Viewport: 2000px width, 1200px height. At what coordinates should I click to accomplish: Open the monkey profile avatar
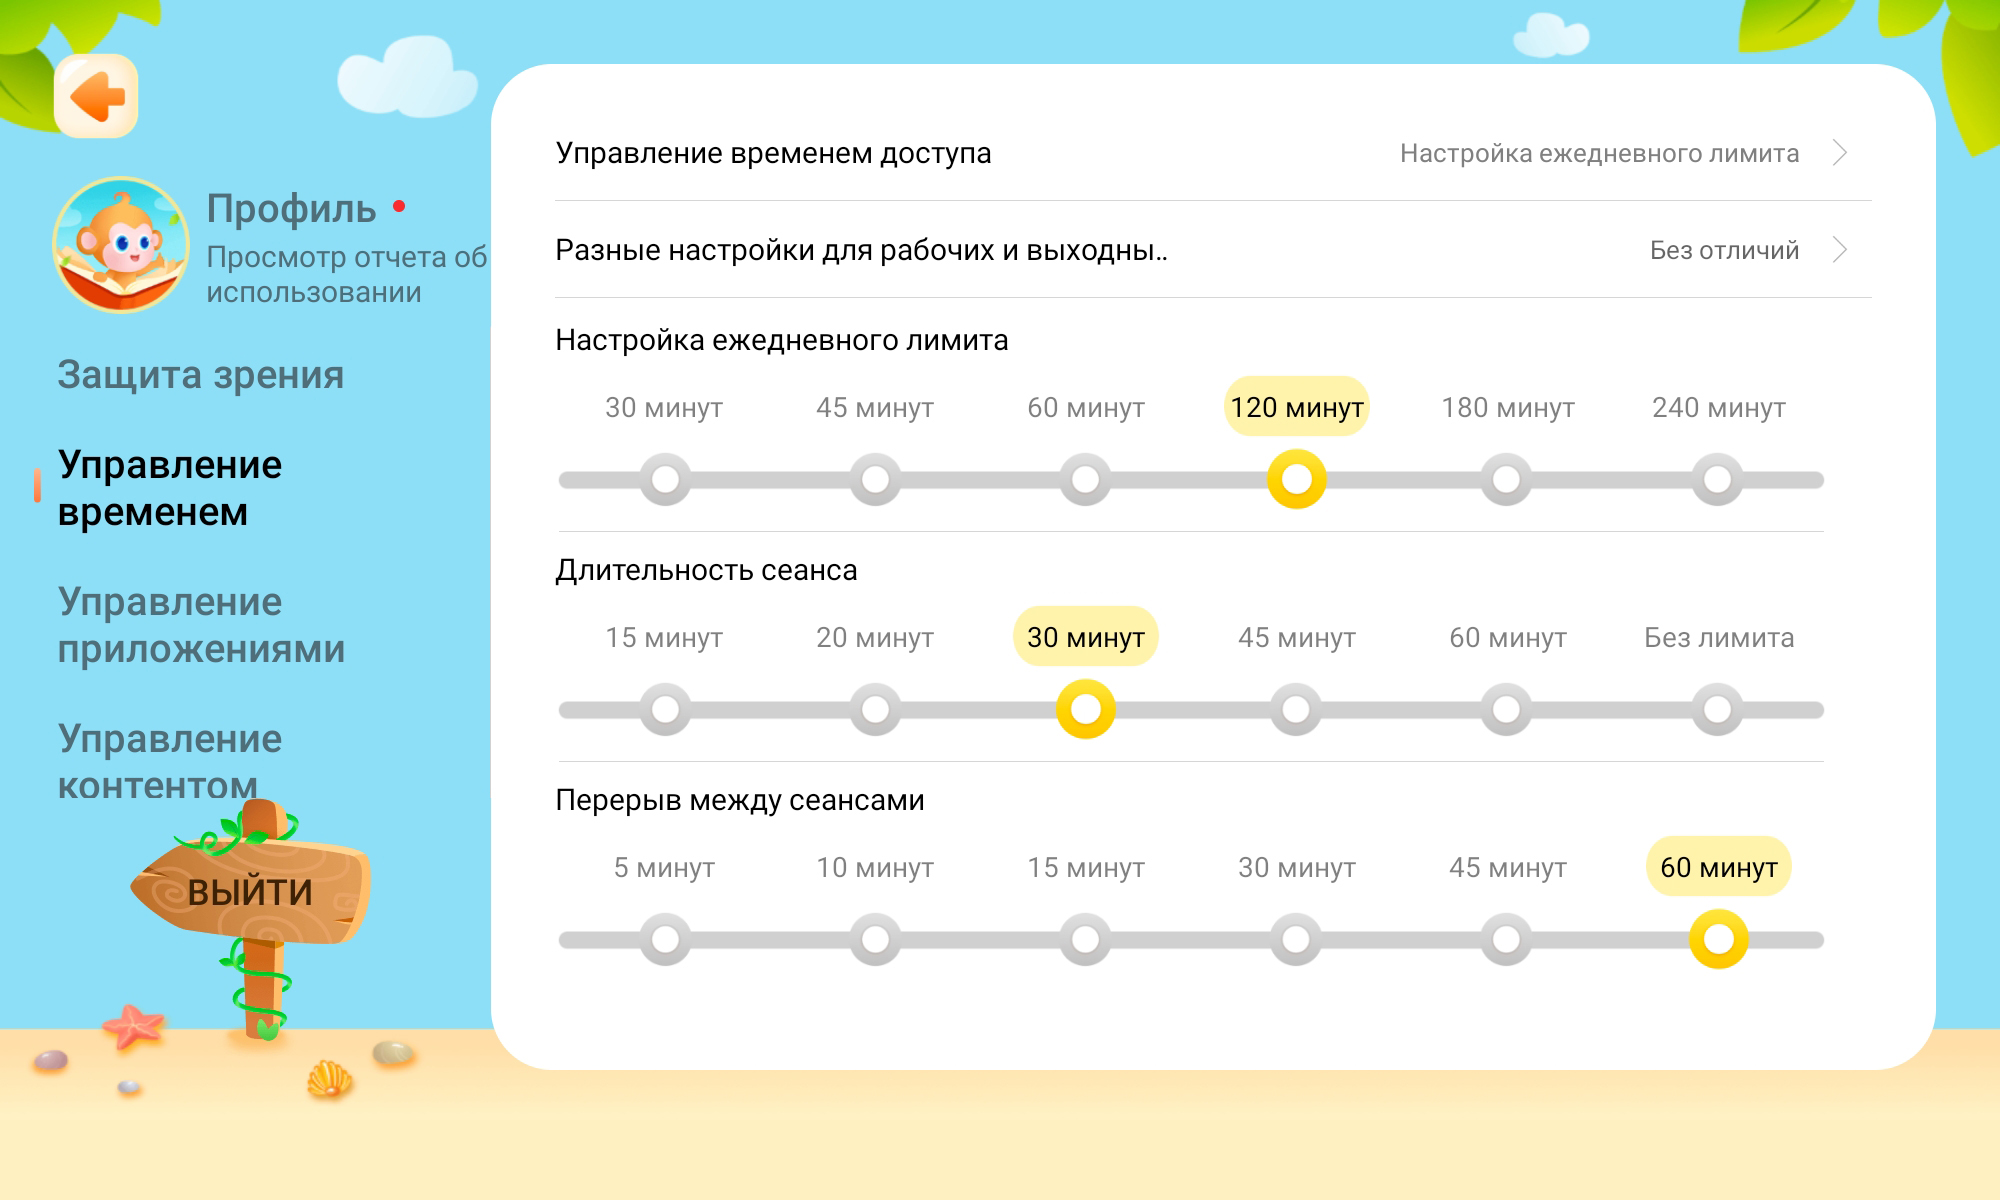(x=121, y=245)
